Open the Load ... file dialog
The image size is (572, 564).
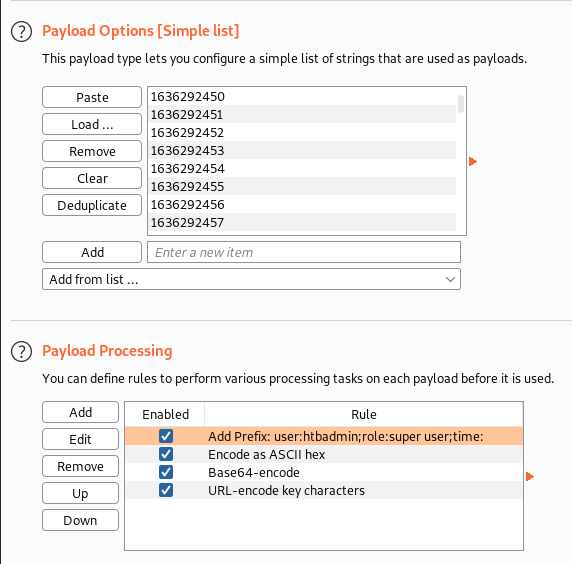pos(92,124)
